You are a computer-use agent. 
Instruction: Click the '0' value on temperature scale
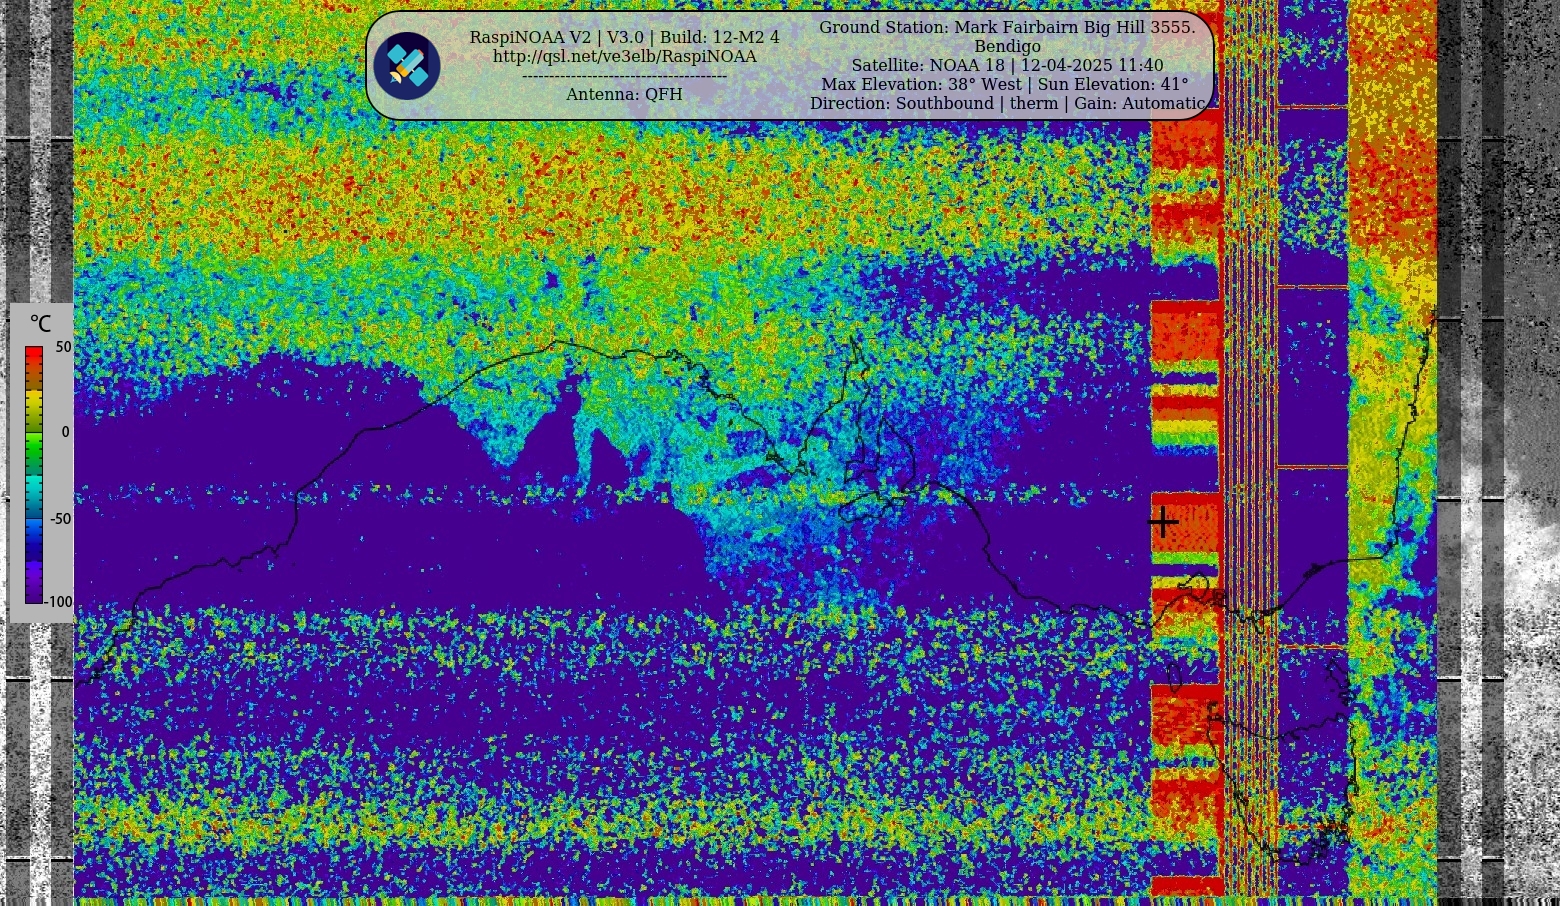click(66, 432)
